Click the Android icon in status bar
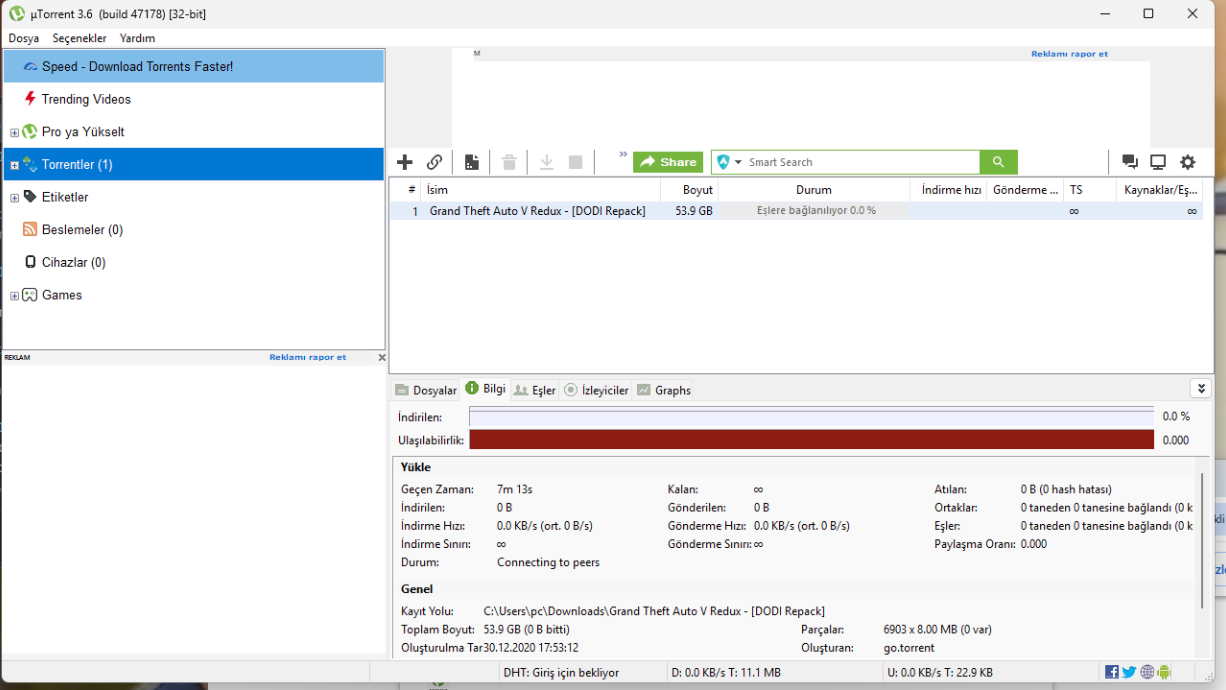The height and width of the screenshot is (690, 1226). click(1164, 672)
